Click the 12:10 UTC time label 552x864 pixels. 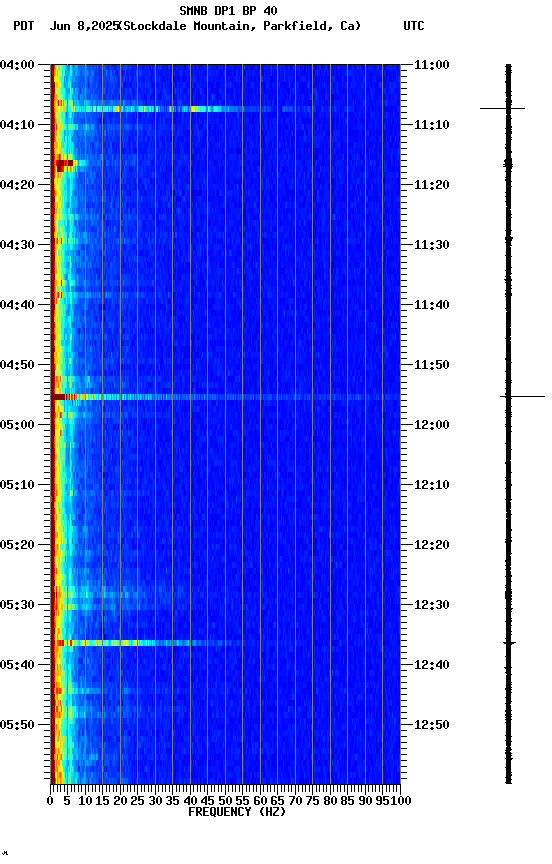tap(432, 485)
